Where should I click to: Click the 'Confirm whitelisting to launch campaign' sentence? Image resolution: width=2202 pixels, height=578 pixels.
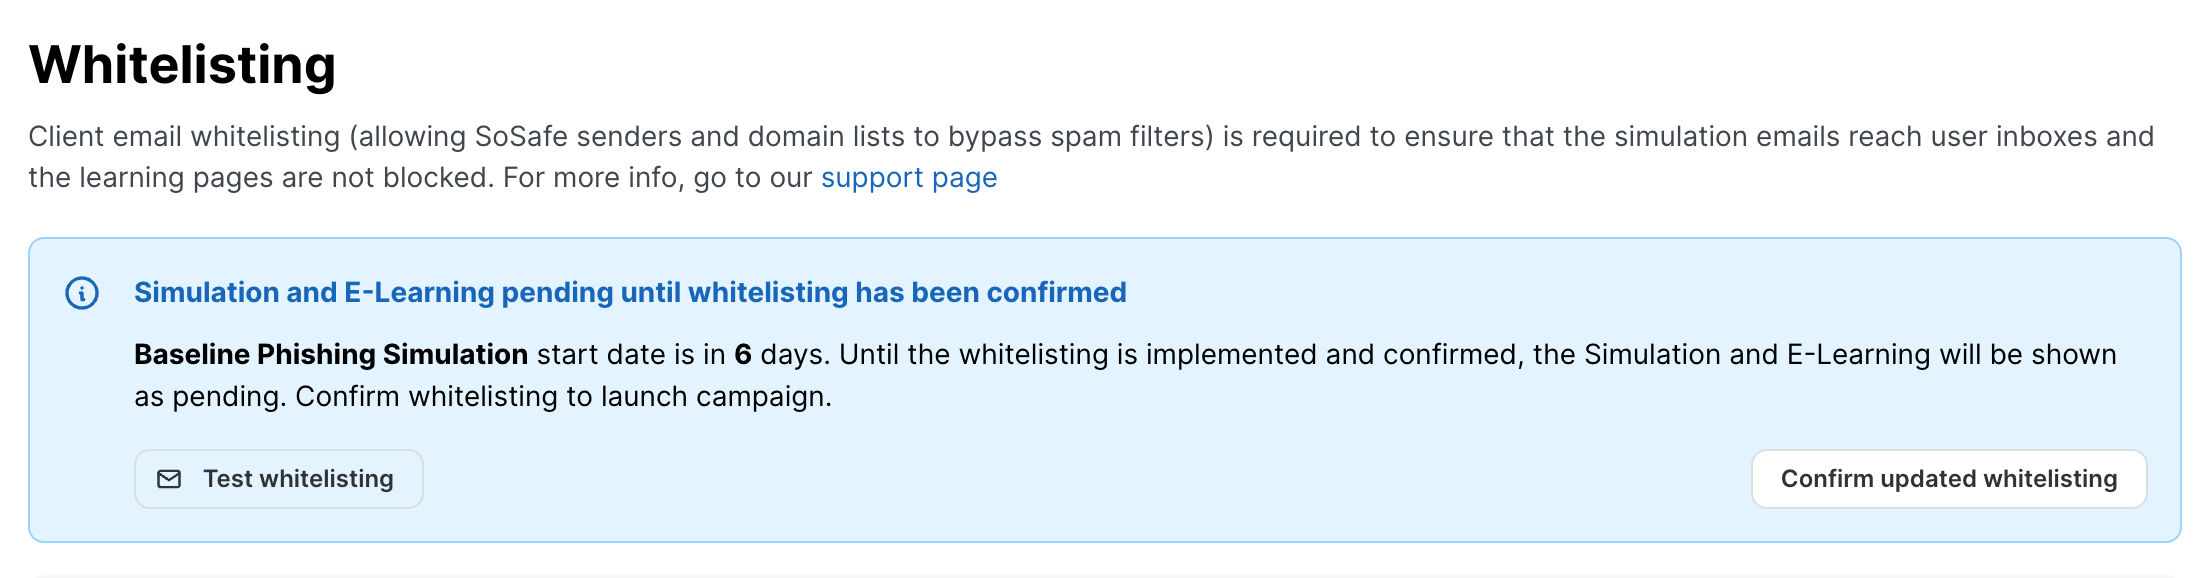click(x=563, y=397)
